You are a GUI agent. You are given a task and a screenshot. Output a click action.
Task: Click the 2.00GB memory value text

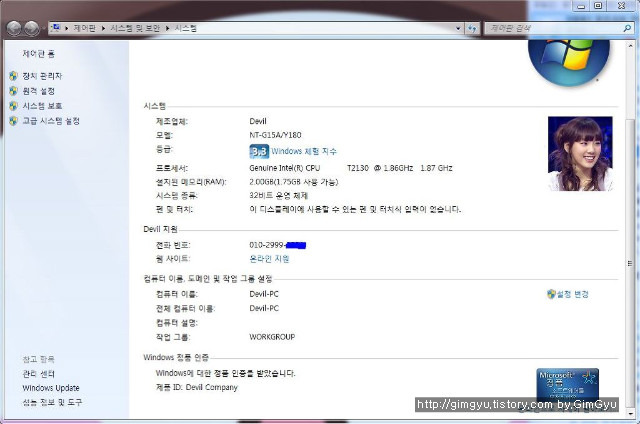294,182
